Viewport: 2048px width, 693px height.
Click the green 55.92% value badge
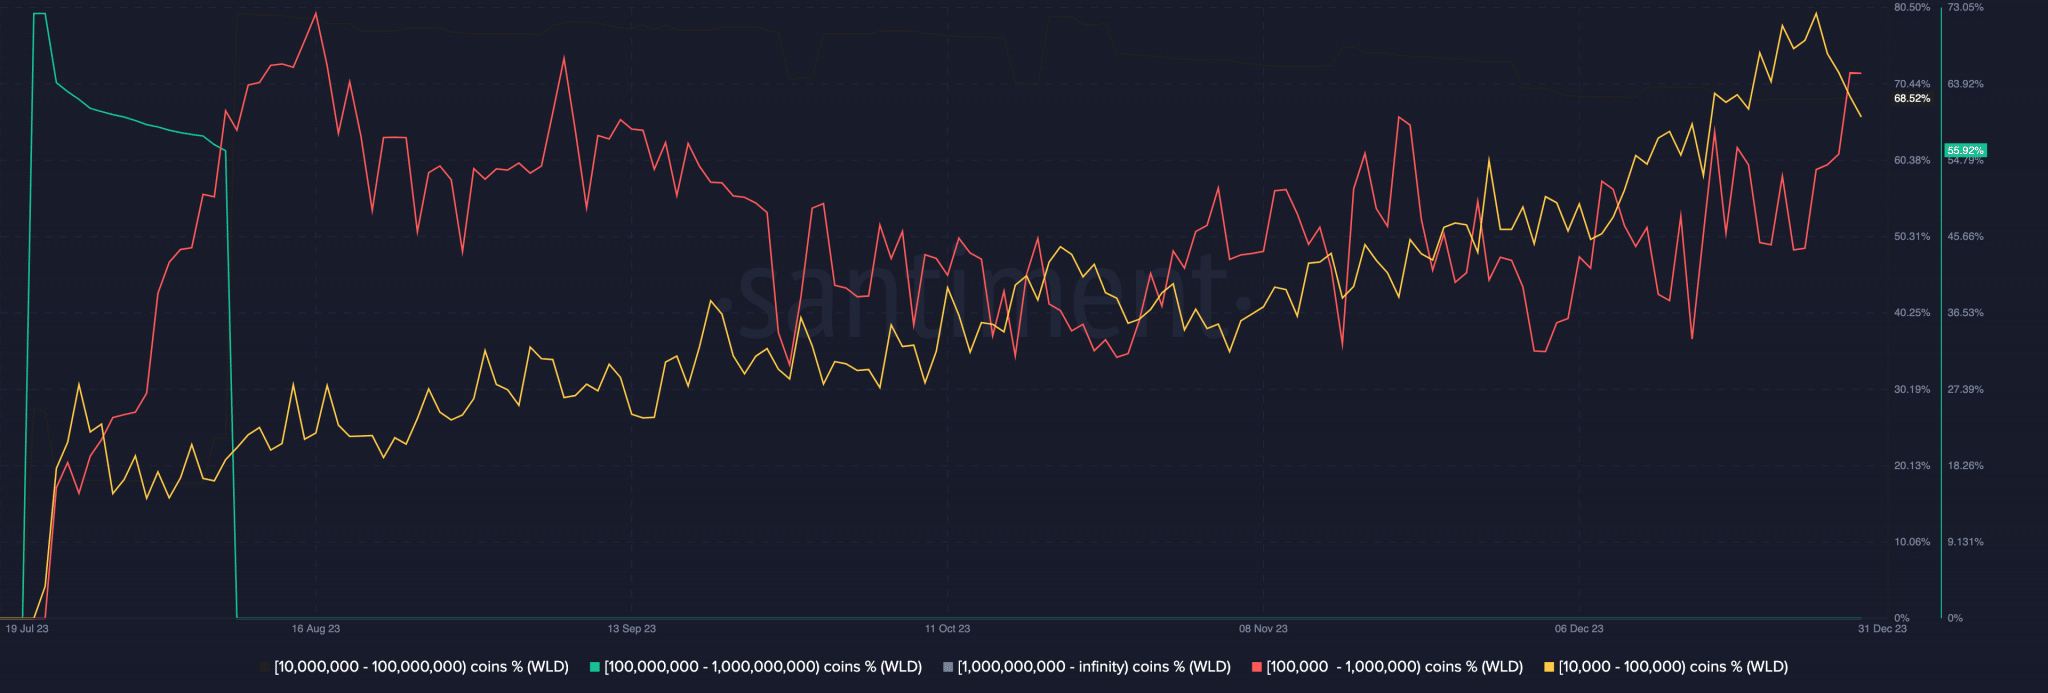pos(1965,151)
